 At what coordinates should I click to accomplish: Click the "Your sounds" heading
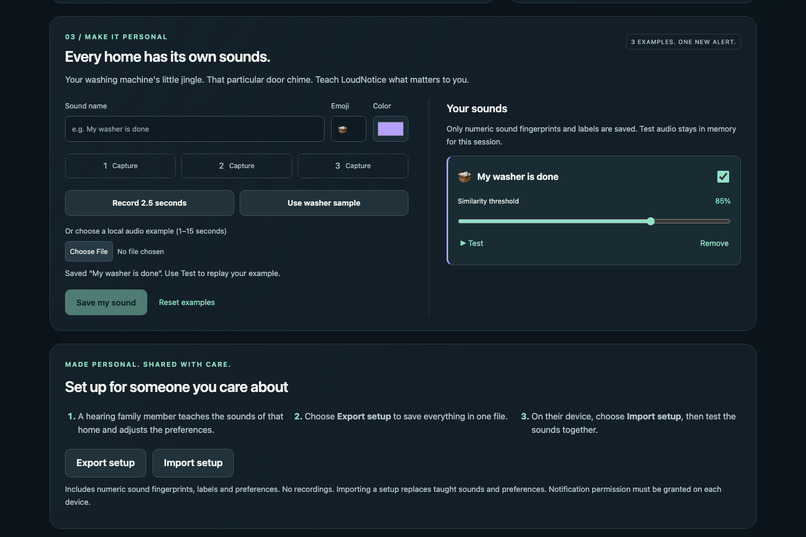tap(477, 109)
